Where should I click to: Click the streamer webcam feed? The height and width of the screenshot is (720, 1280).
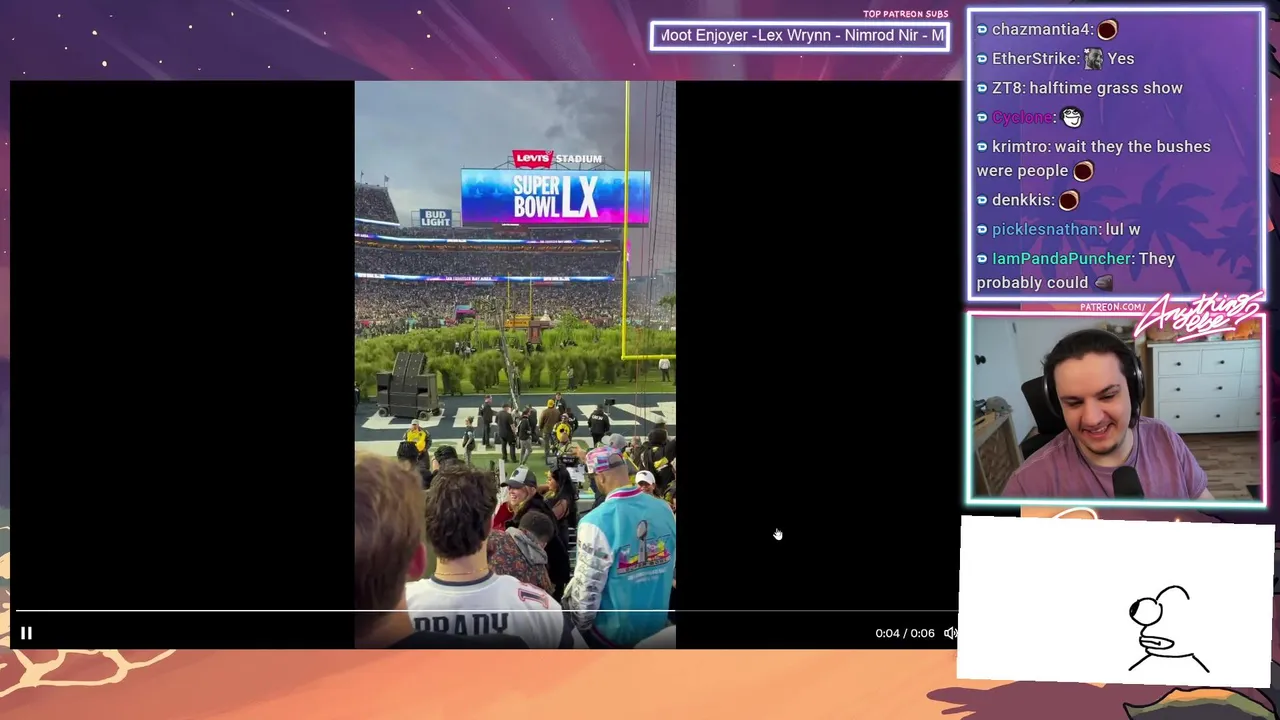[x=1116, y=407]
